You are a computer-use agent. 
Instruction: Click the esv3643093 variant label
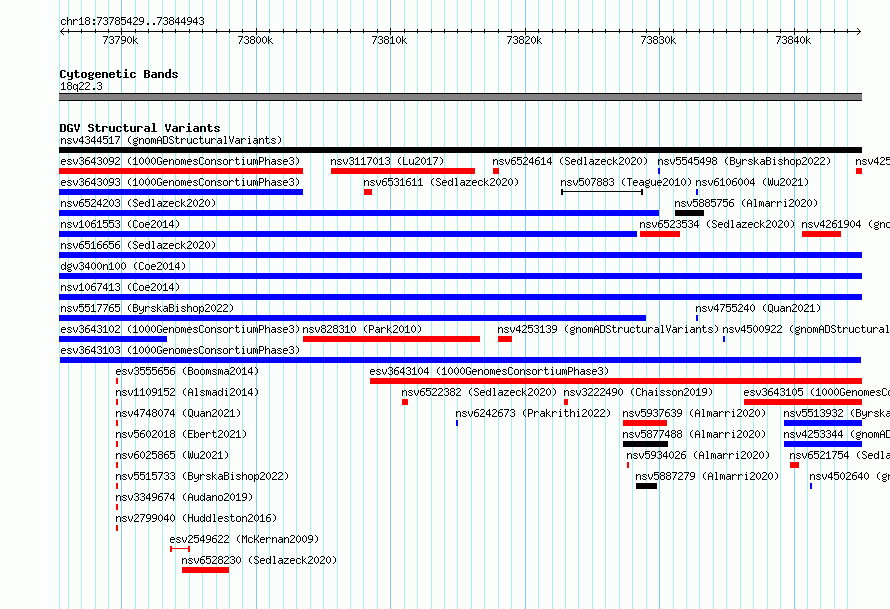click(x=180, y=182)
